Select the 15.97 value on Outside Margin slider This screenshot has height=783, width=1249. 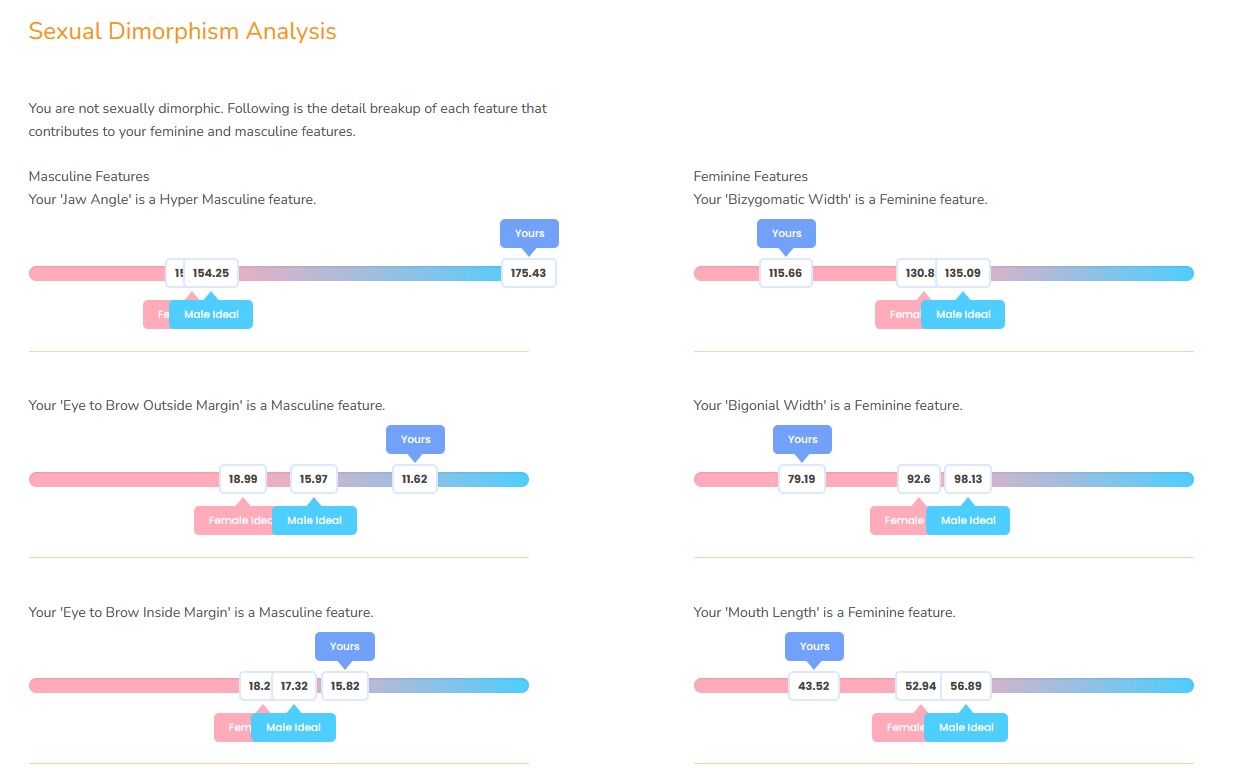(x=314, y=479)
